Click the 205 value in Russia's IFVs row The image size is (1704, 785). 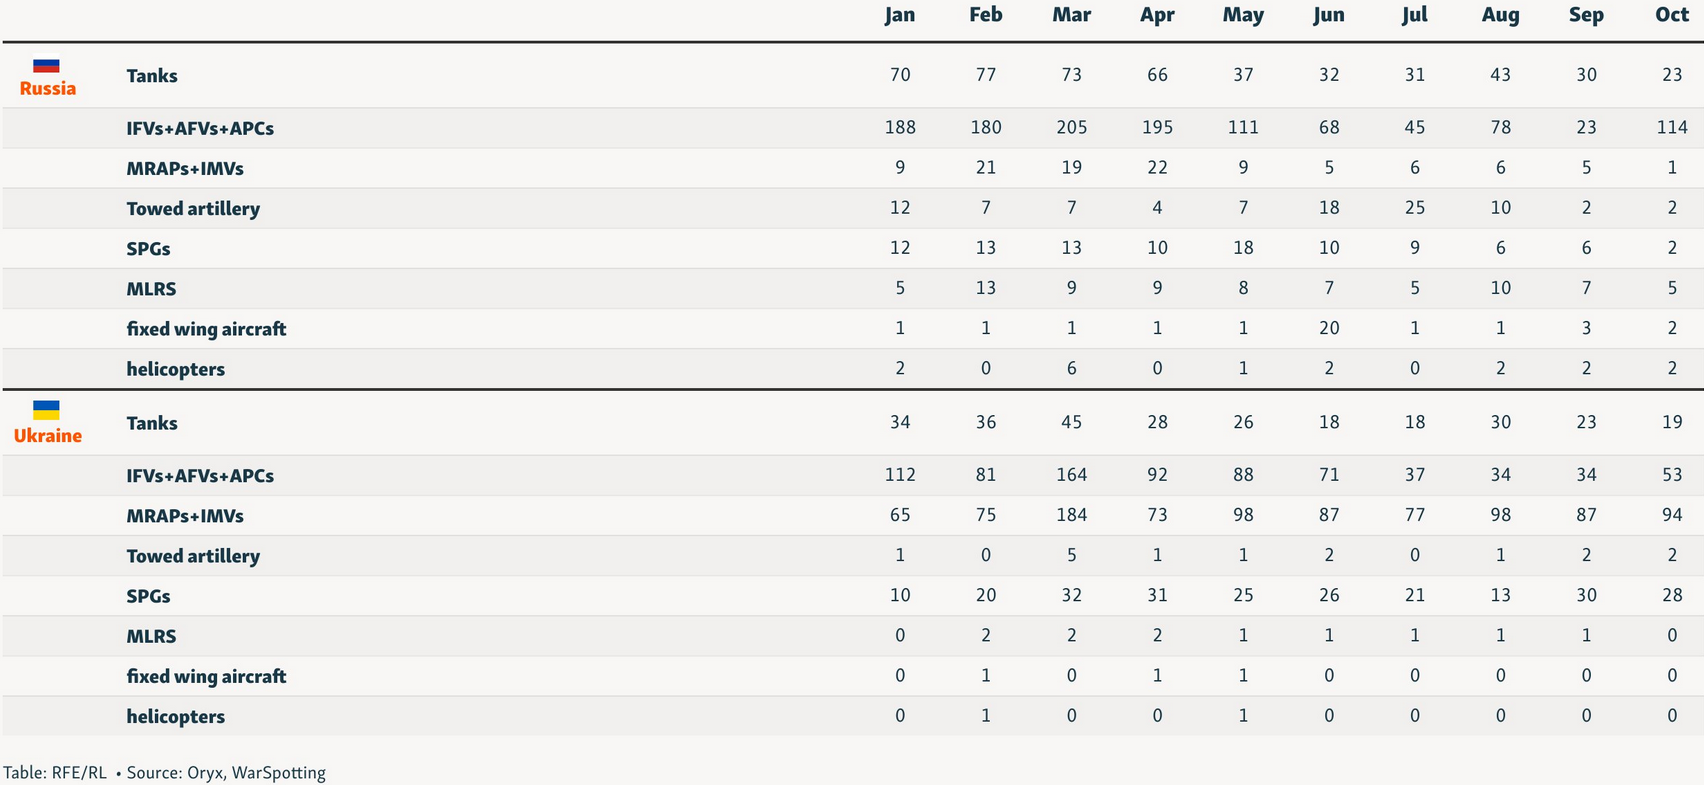click(x=1071, y=128)
